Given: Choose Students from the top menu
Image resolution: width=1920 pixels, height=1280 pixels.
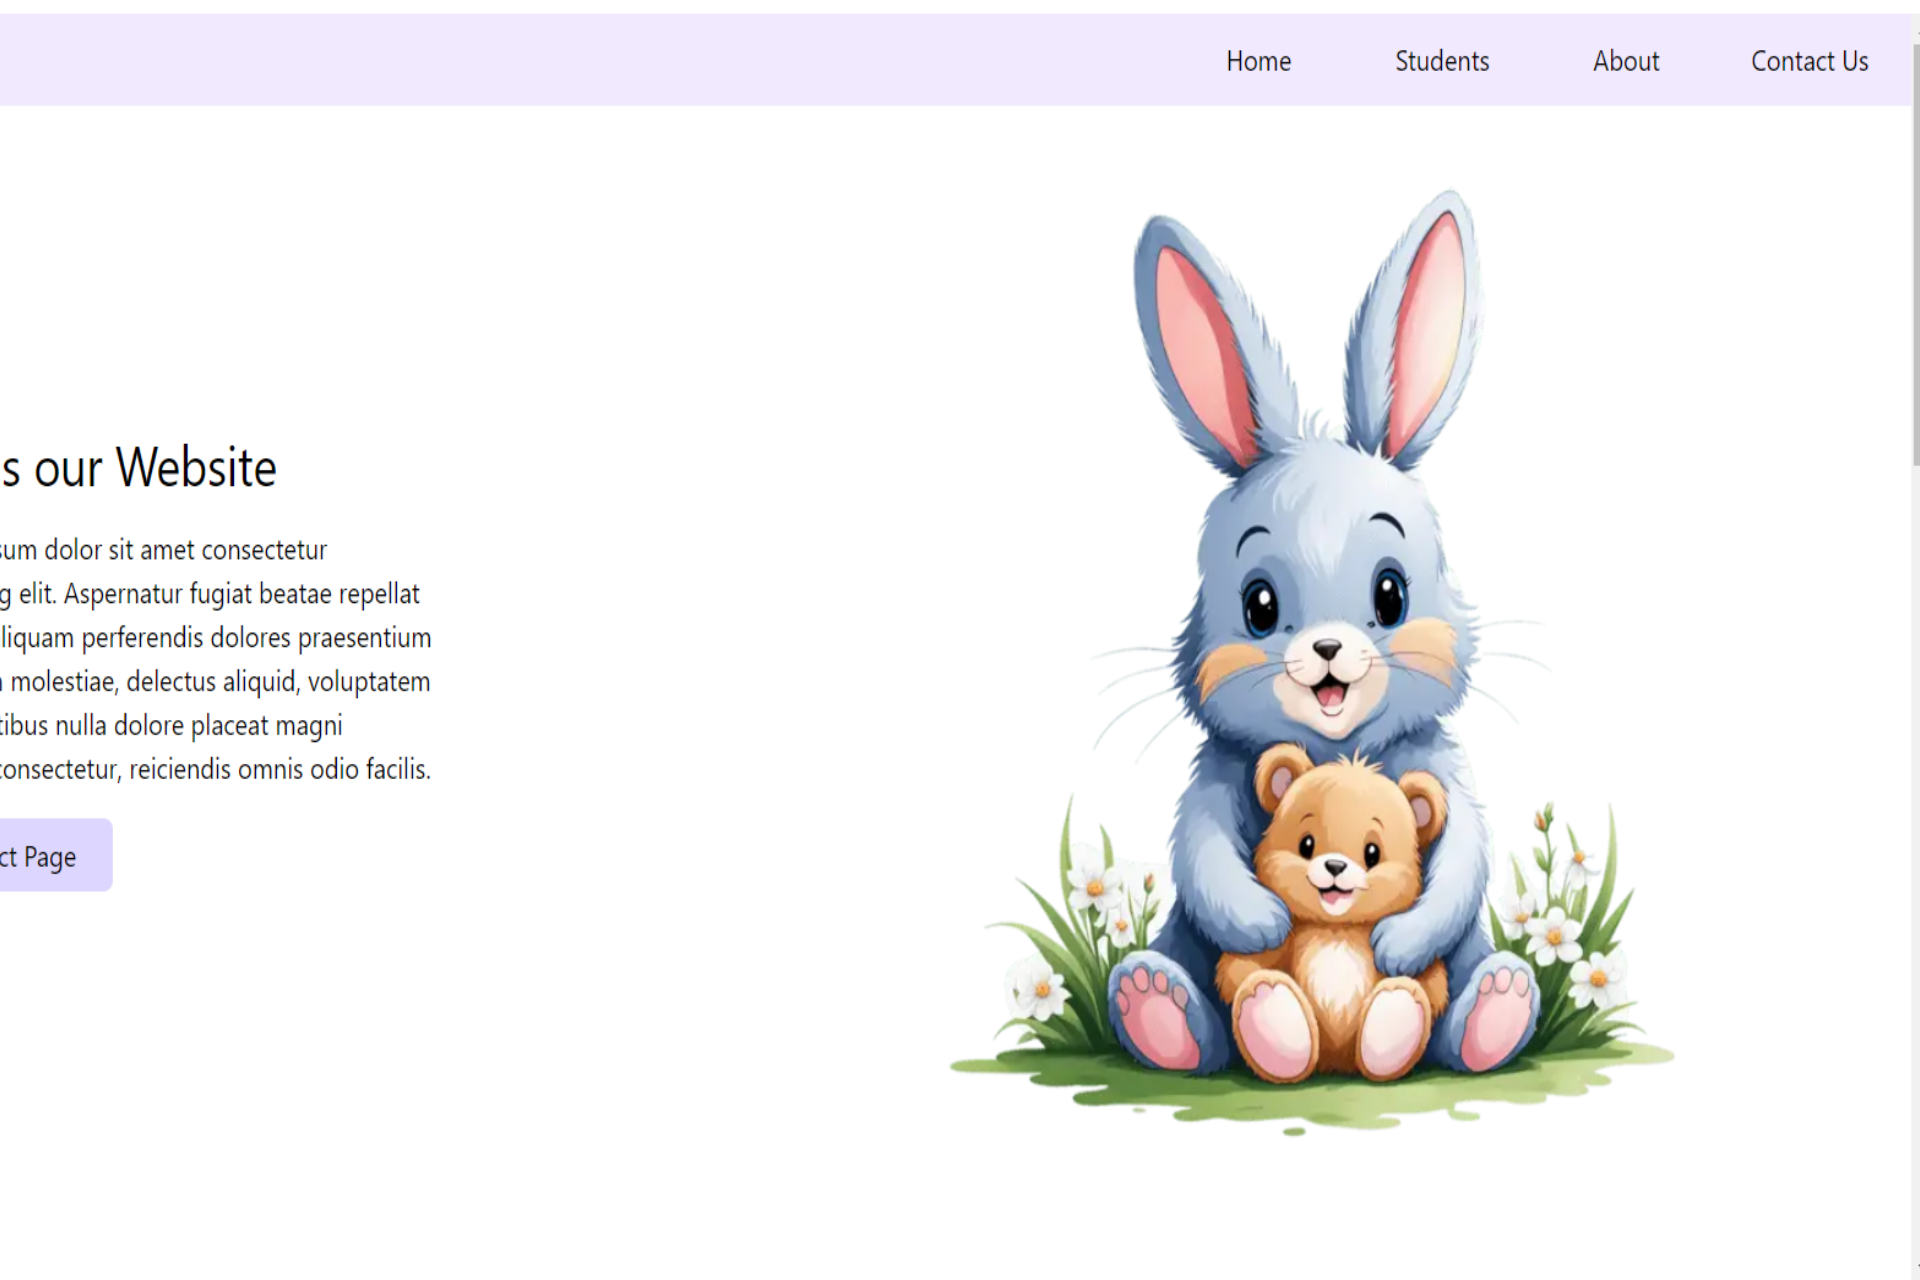Looking at the screenshot, I should [1442, 61].
